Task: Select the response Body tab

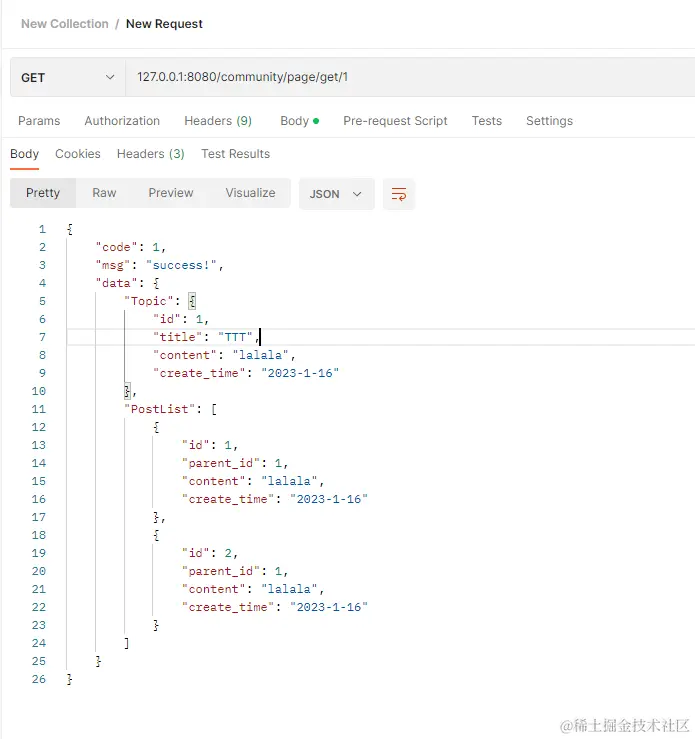Action: click(x=25, y=154)
